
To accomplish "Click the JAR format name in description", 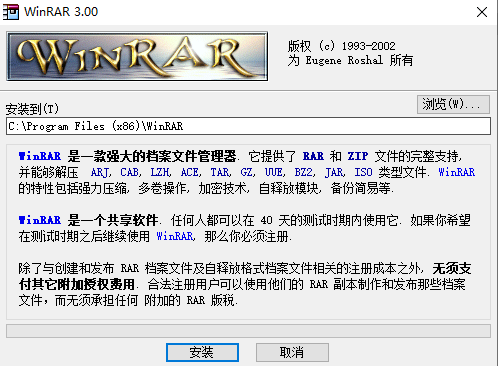I will (x=334, y=172).
